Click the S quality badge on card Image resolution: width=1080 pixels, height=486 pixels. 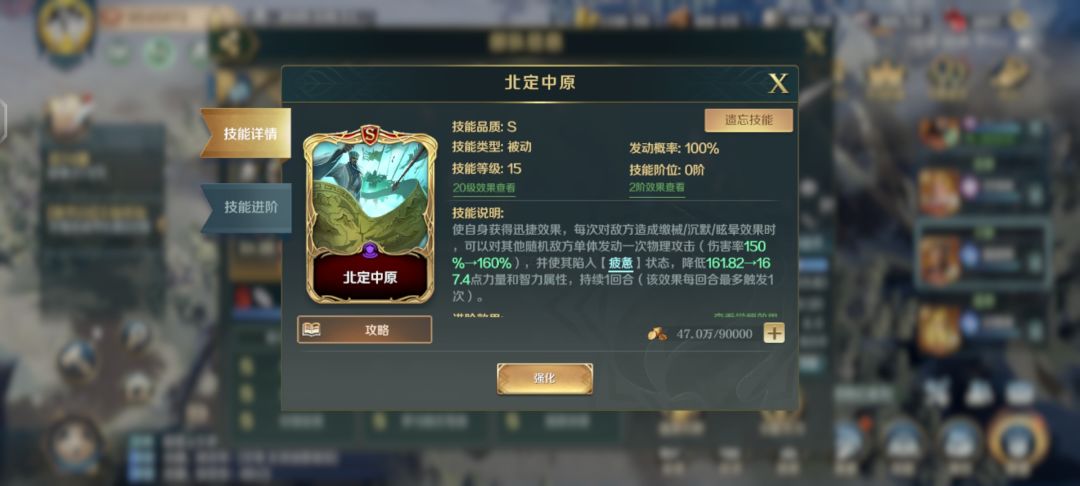pyautogui.click(x=370, y=134)
